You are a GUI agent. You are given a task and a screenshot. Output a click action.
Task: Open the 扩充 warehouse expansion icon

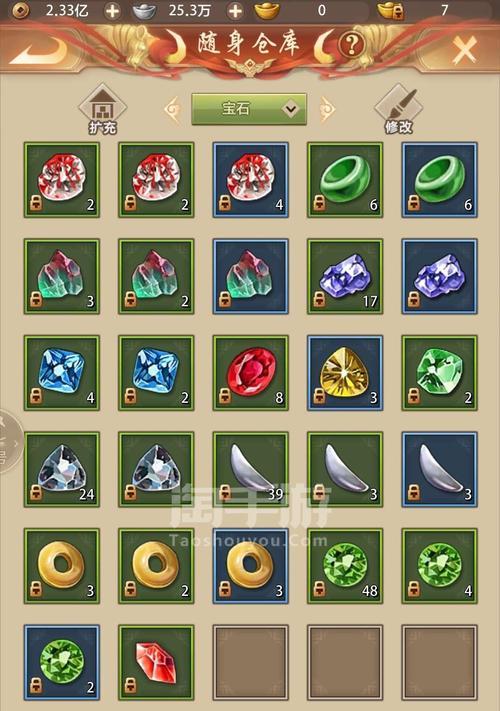click(103, 110)
